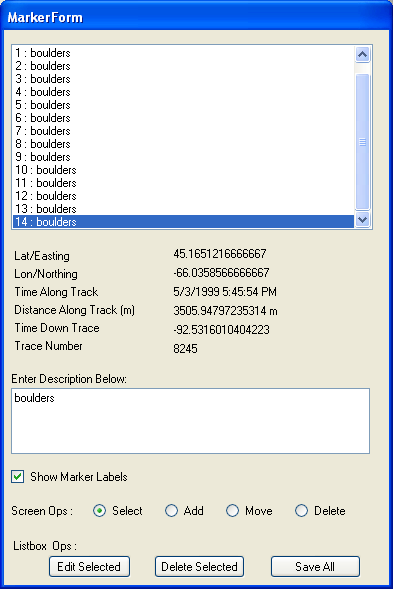Click the Lon/Northing label
Viewport: 393px width, 589px height.
(46, 274)
